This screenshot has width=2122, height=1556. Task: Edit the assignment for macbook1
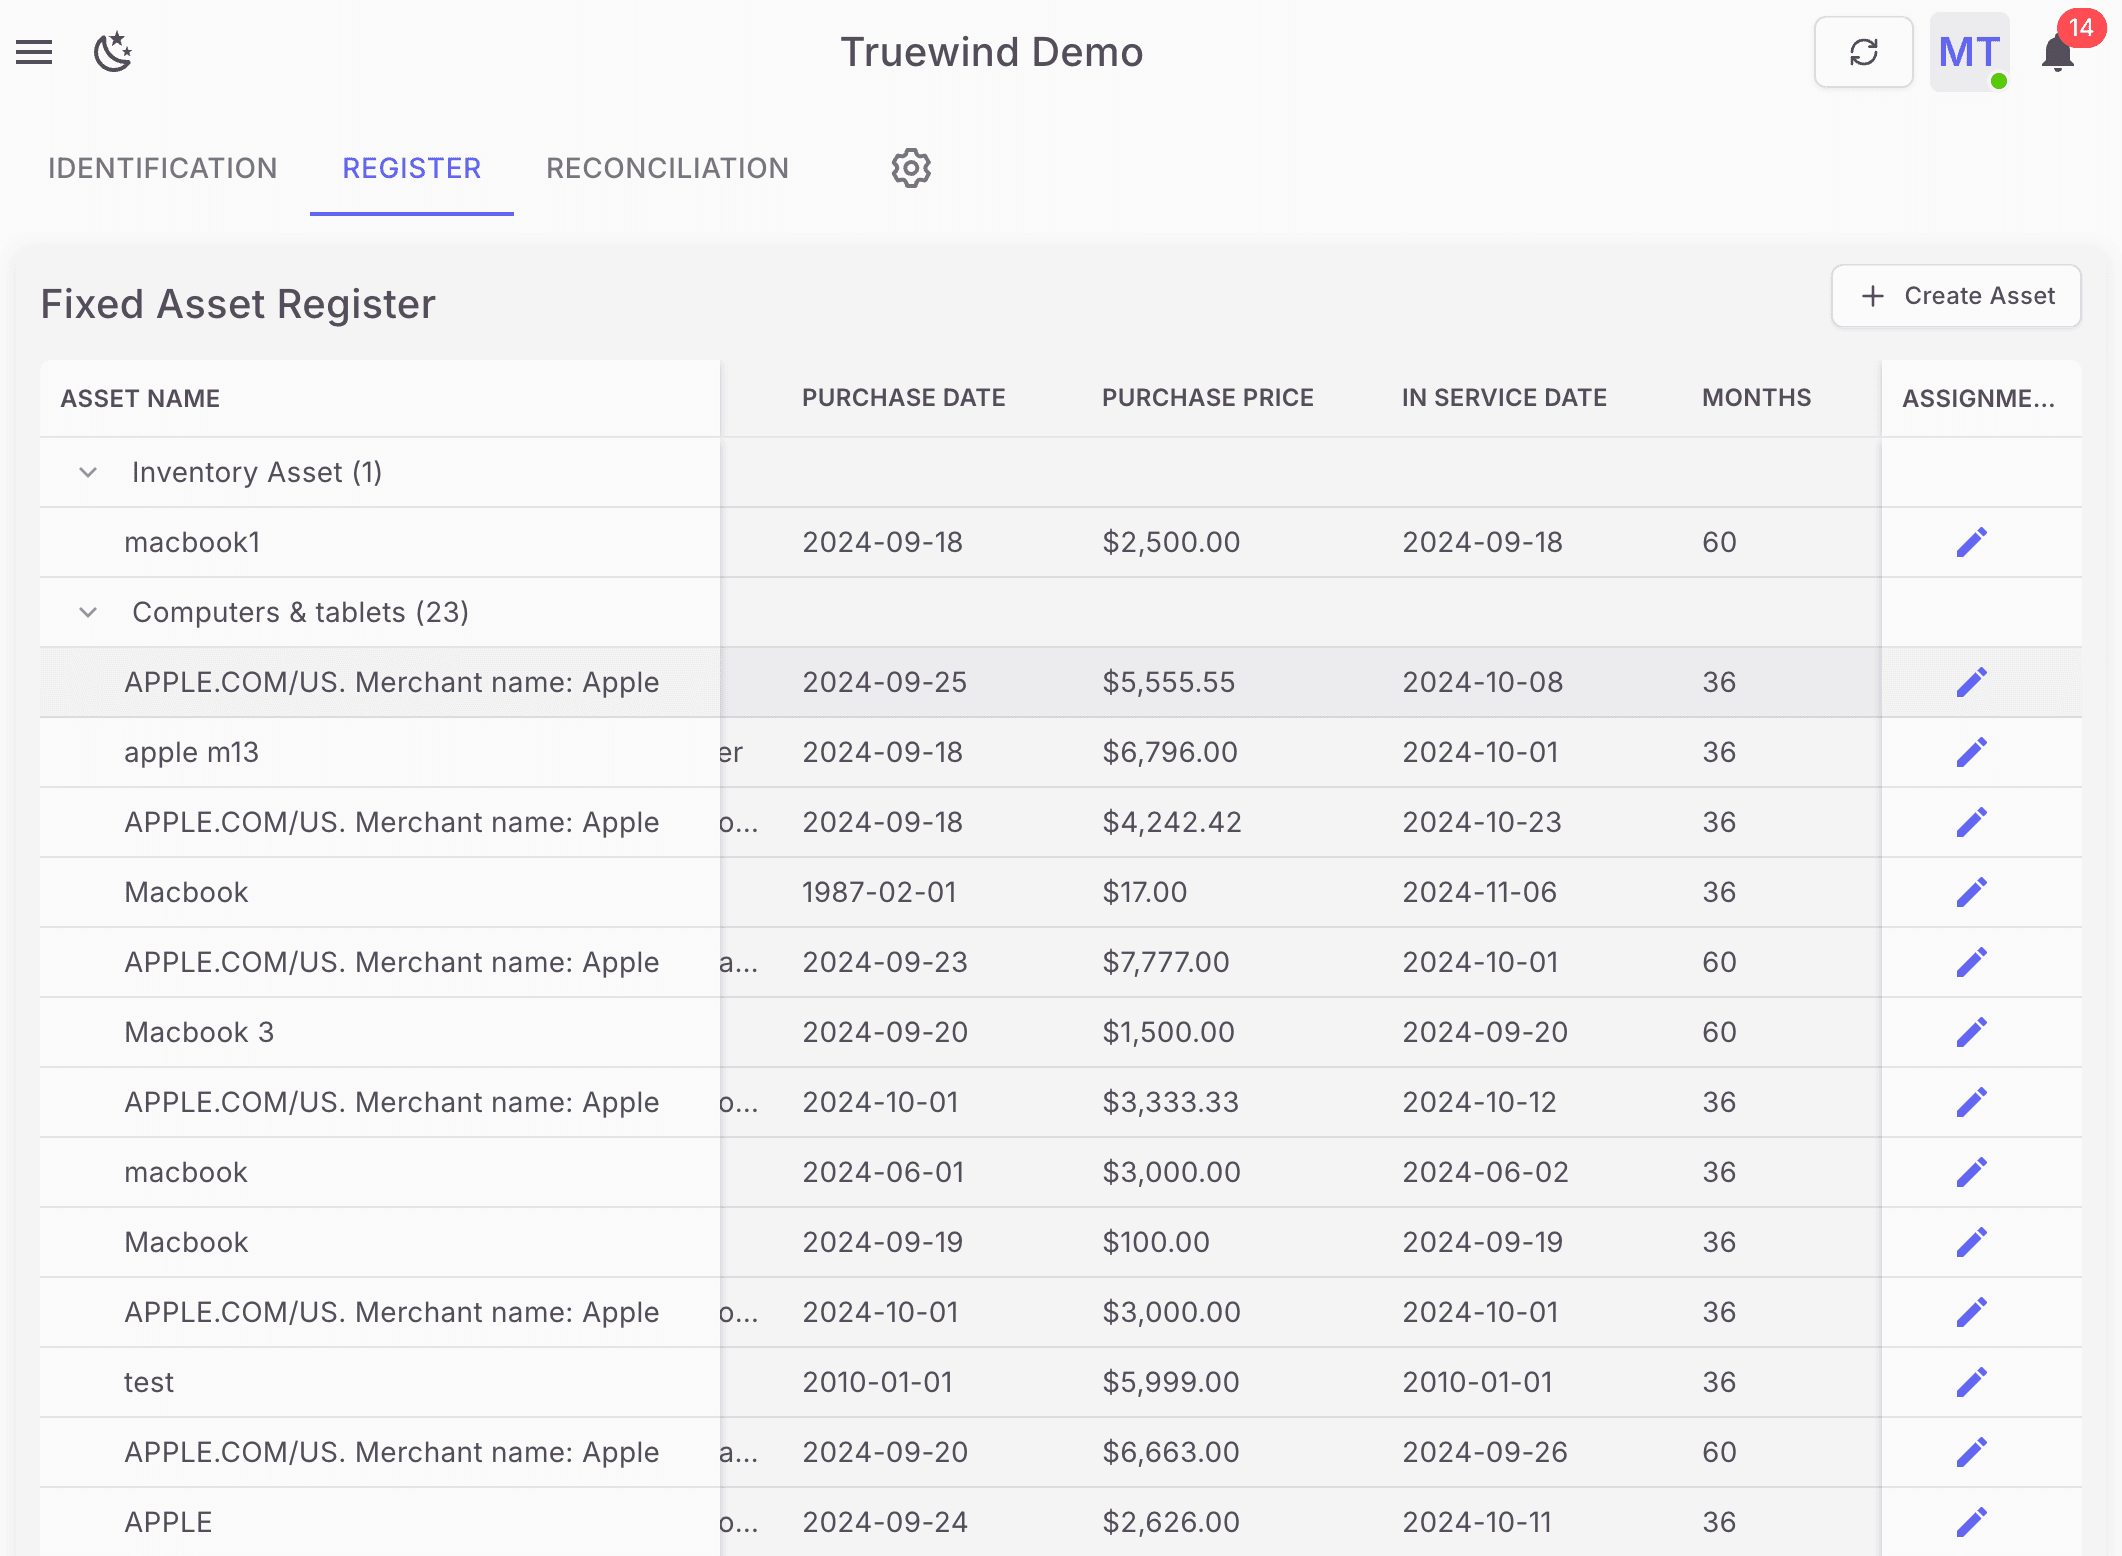1971,541
